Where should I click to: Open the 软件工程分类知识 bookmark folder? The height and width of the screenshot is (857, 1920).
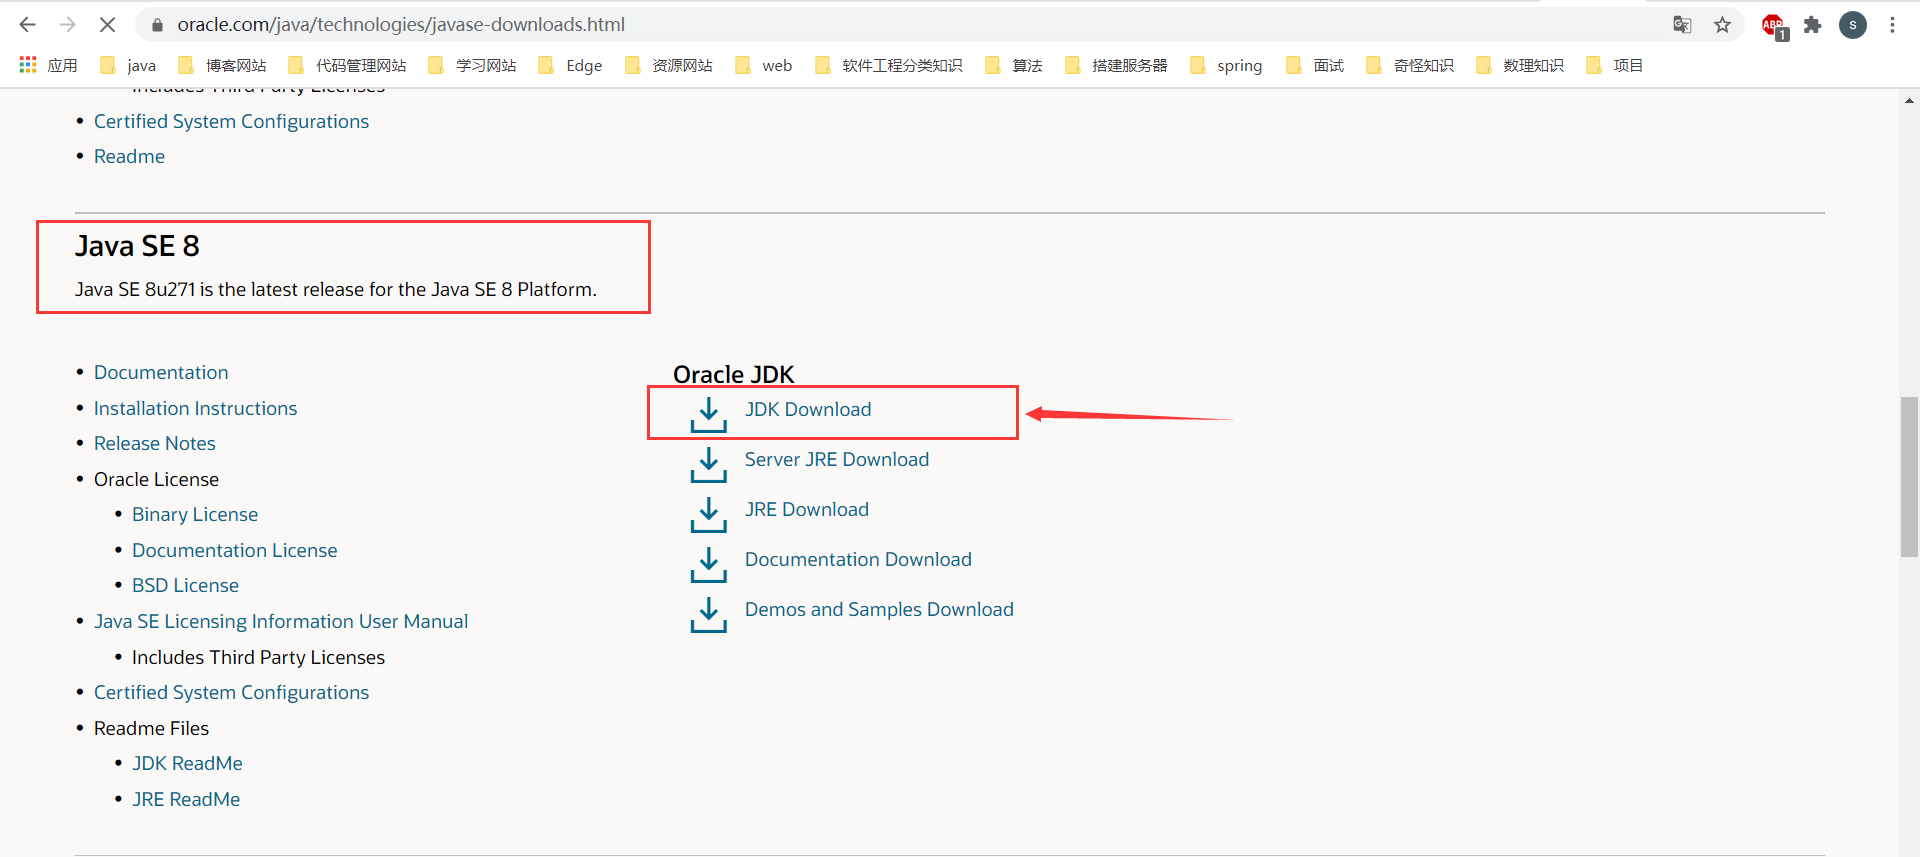pos(888,65)
